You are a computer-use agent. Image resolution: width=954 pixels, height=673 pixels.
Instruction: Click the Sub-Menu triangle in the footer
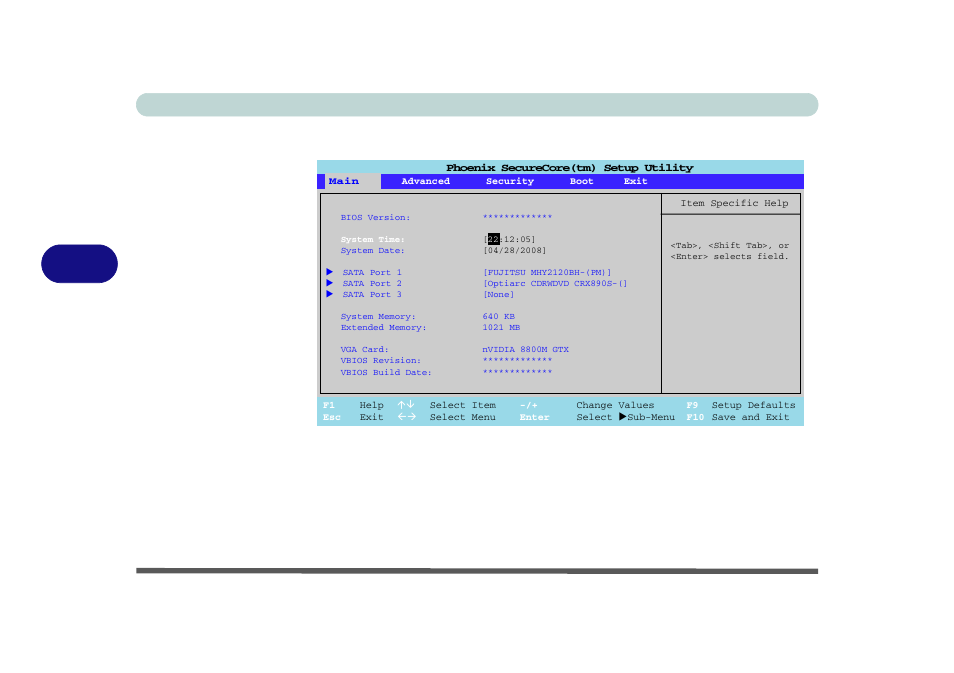click(622, 417)
